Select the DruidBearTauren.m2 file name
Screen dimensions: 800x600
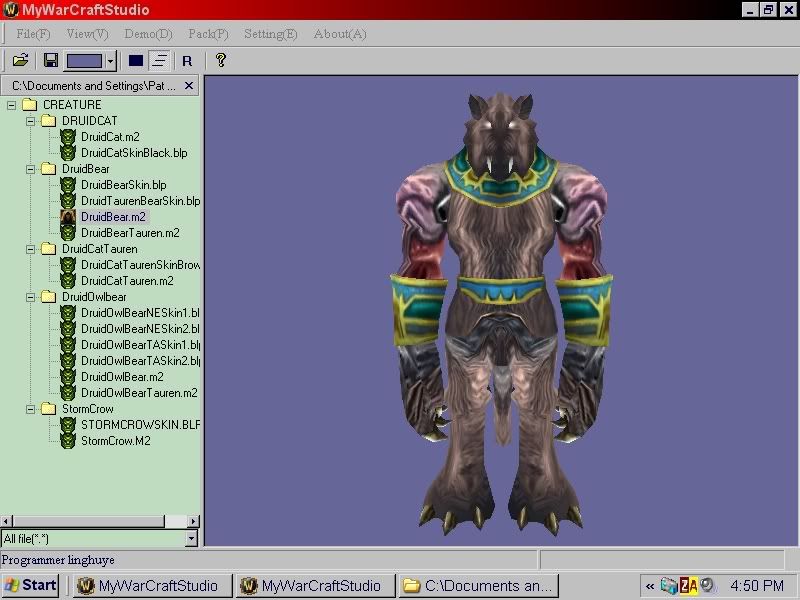130,233
